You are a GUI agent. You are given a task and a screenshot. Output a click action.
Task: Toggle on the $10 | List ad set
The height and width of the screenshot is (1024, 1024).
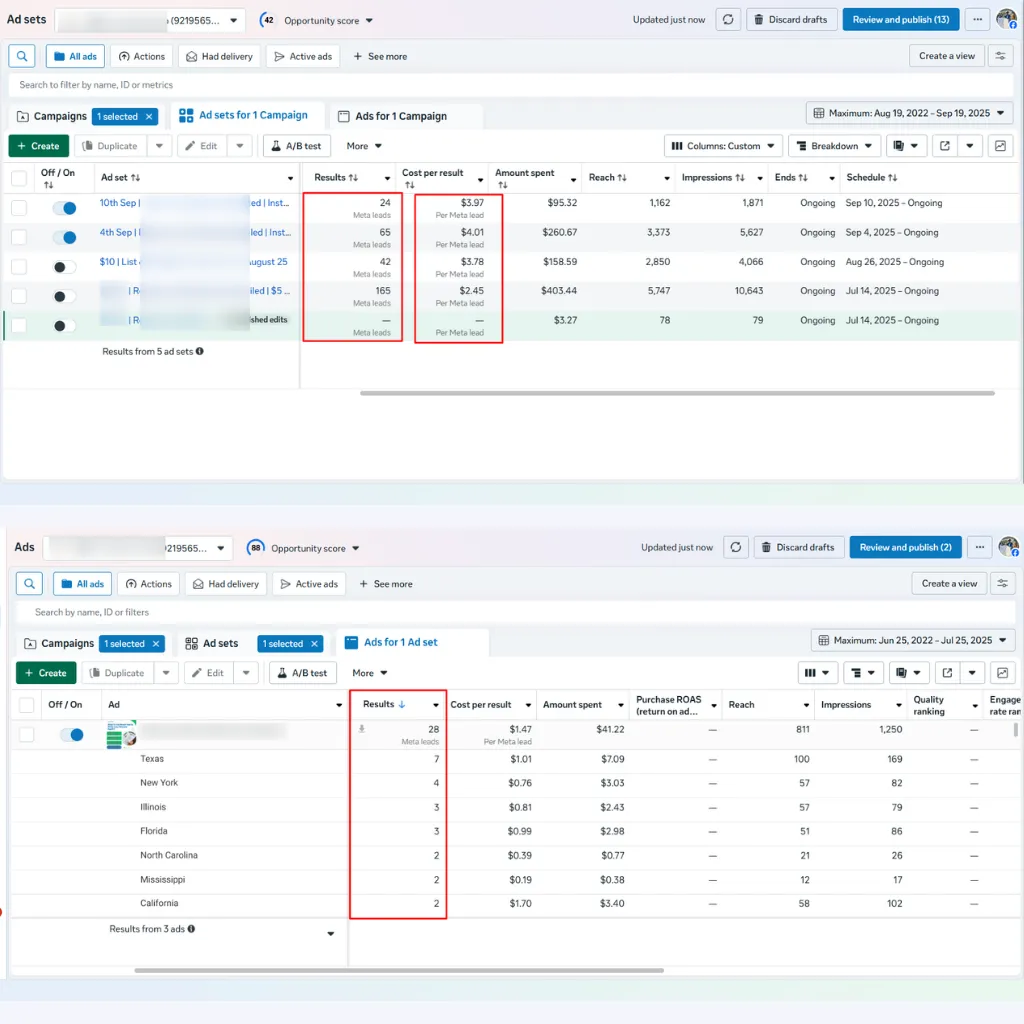pyautogui.click(x=65, y=267)
